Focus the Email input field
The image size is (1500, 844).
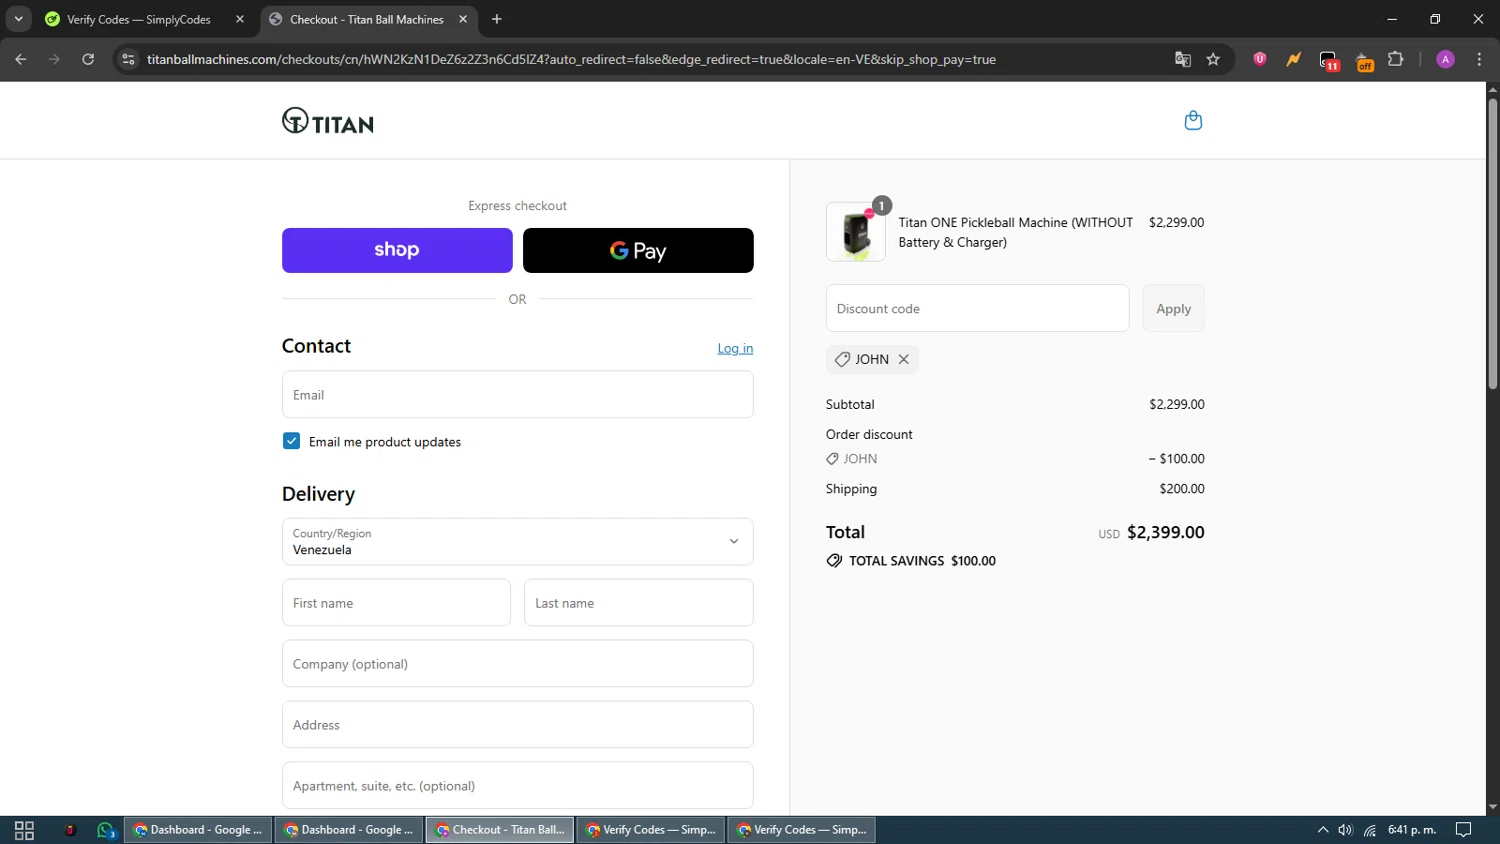(x=517, y=394)
